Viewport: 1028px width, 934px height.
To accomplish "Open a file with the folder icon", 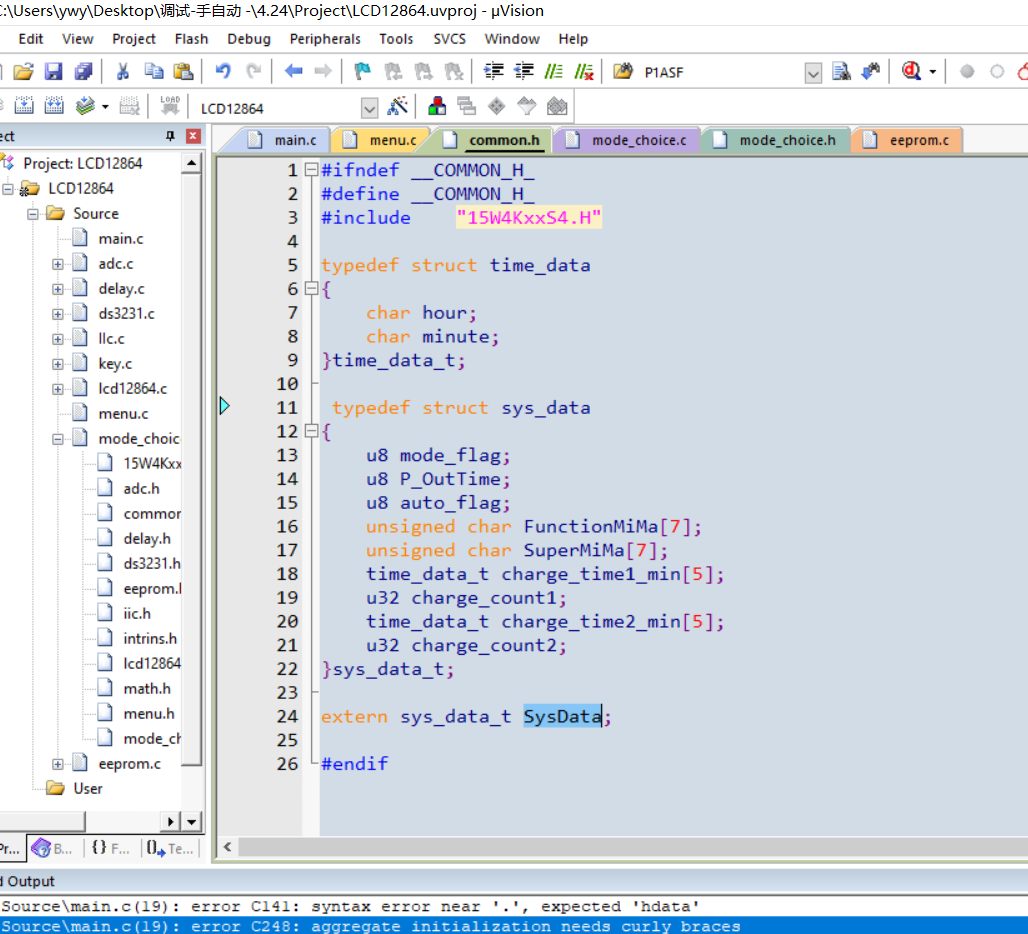I will 23,71.
